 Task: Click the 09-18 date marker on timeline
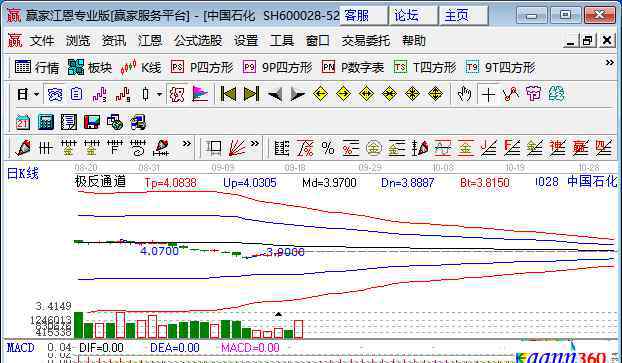point(295,168)
